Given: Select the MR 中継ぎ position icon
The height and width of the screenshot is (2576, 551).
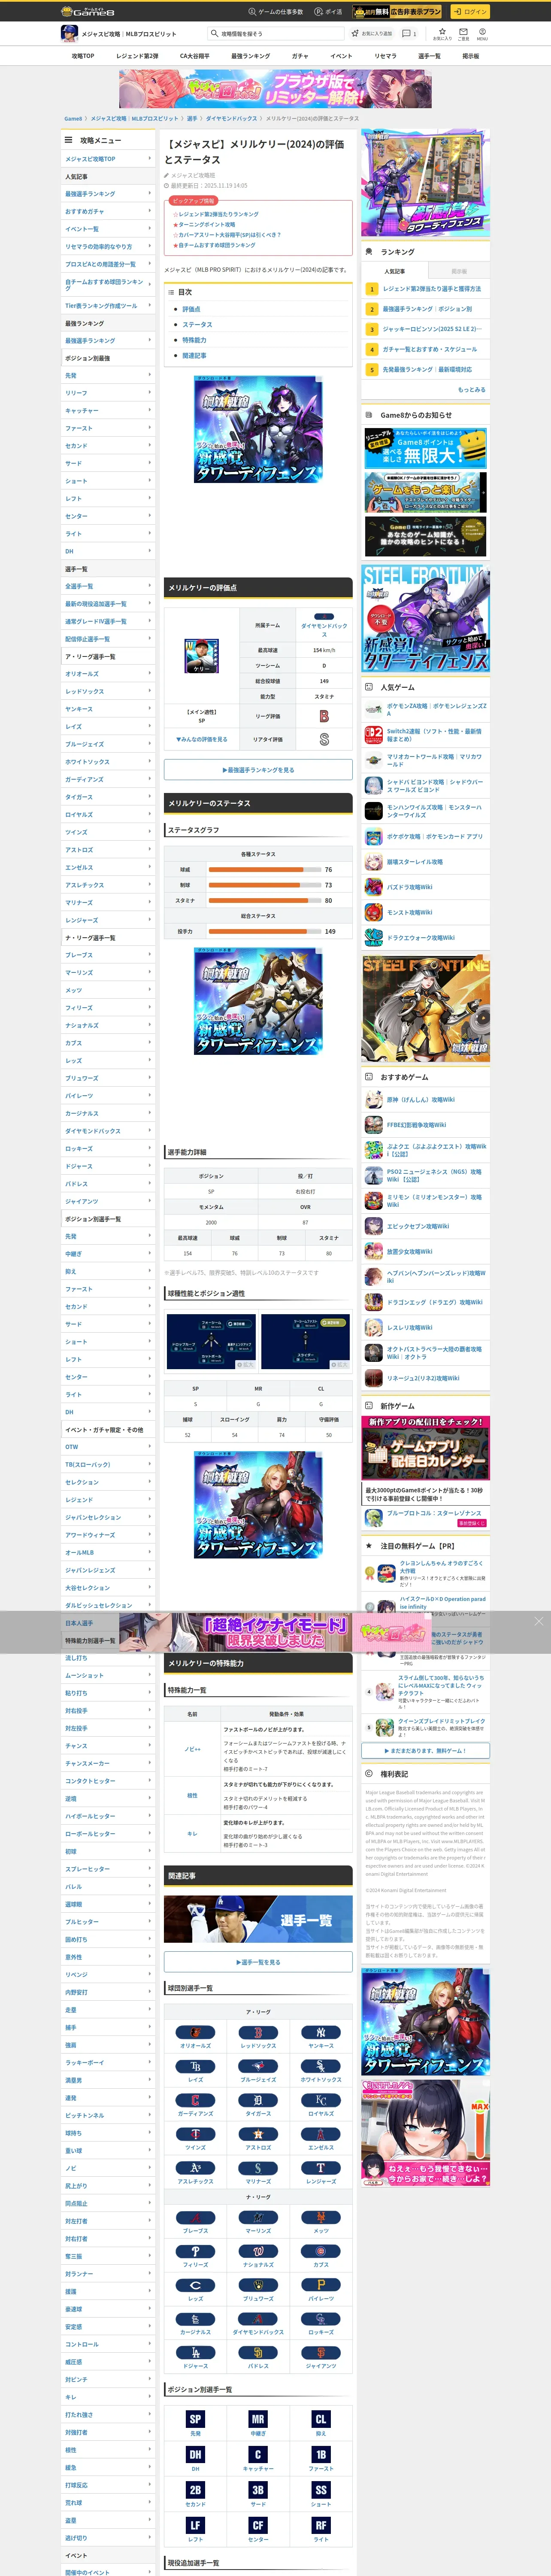Looking at the screenshot, I should (x=258, y=2419).
